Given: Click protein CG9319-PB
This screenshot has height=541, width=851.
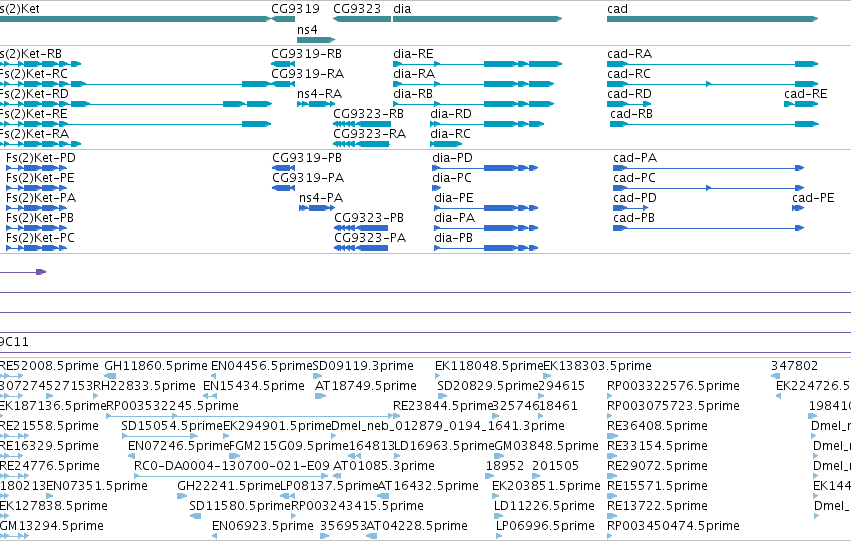Looking at the screenshot, I should [283, 168].
